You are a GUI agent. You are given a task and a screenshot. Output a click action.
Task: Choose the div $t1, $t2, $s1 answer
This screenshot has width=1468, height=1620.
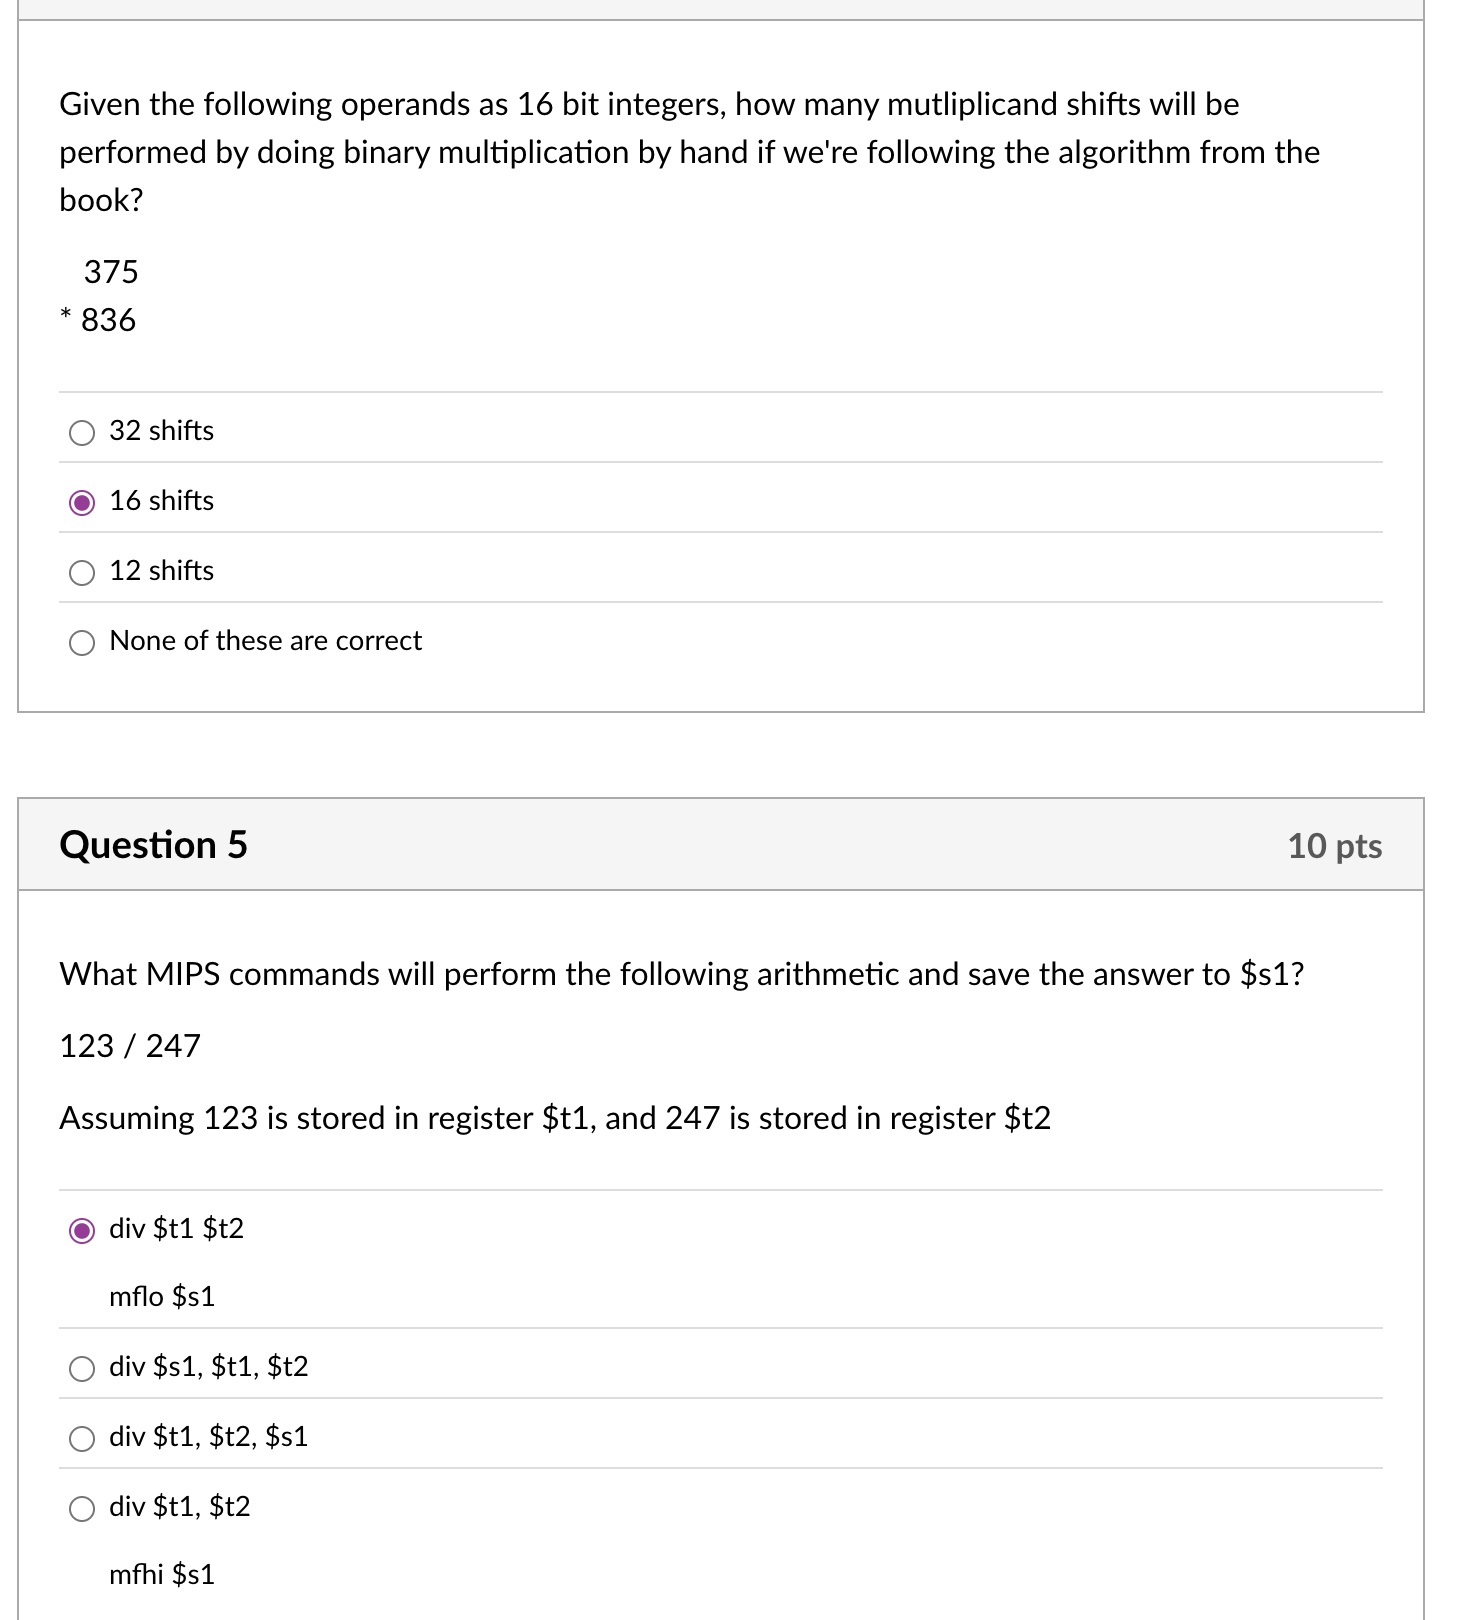[x=82, y=1439]
